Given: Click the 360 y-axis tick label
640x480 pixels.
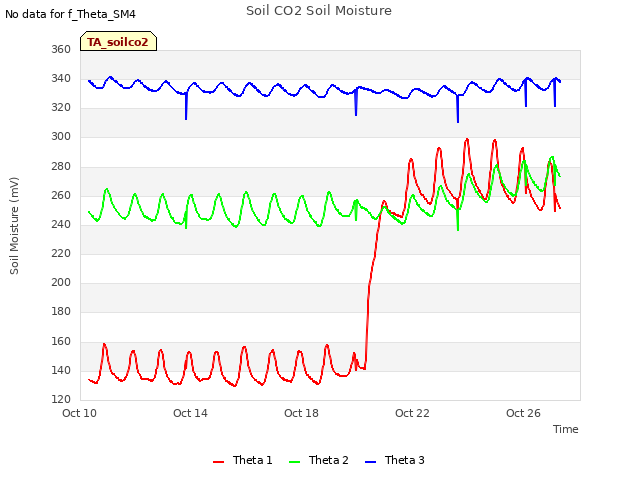Looking at the screenshot, I should [61, 49].
